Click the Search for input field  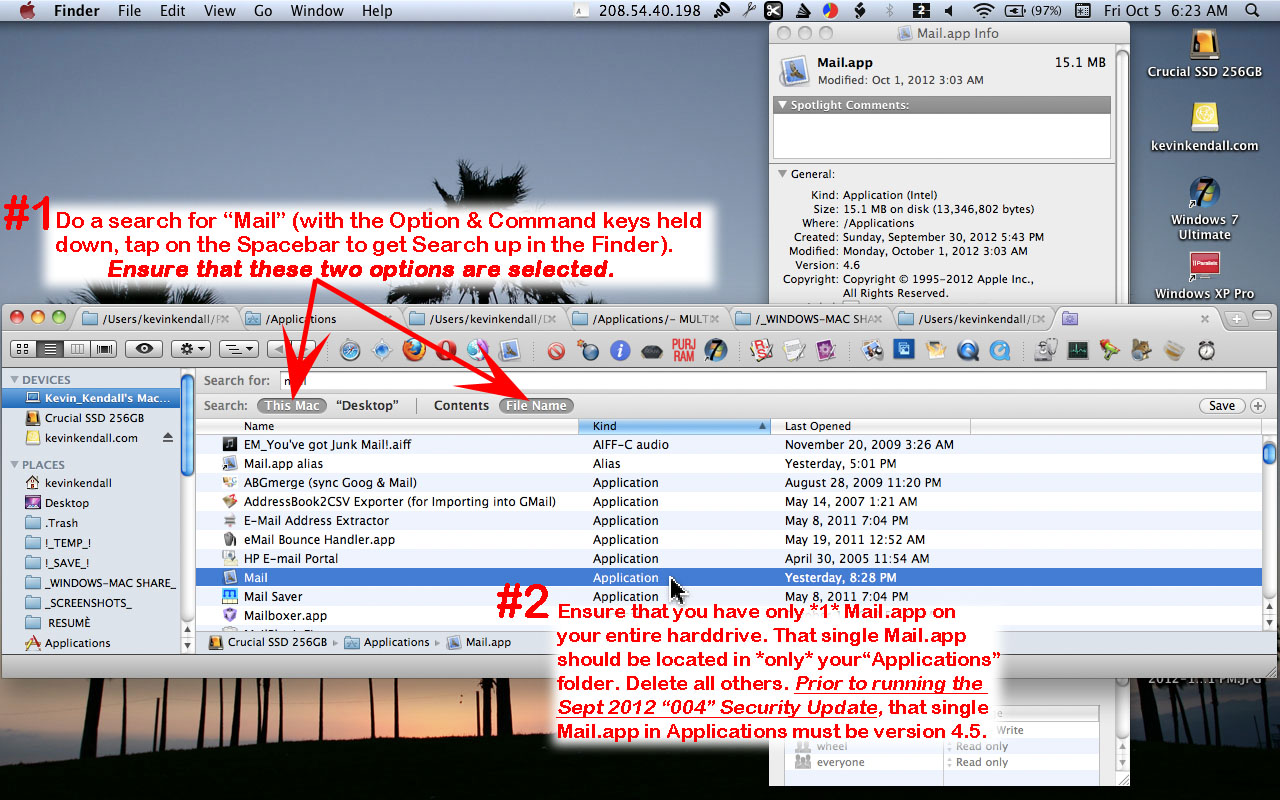pos(772,381)
